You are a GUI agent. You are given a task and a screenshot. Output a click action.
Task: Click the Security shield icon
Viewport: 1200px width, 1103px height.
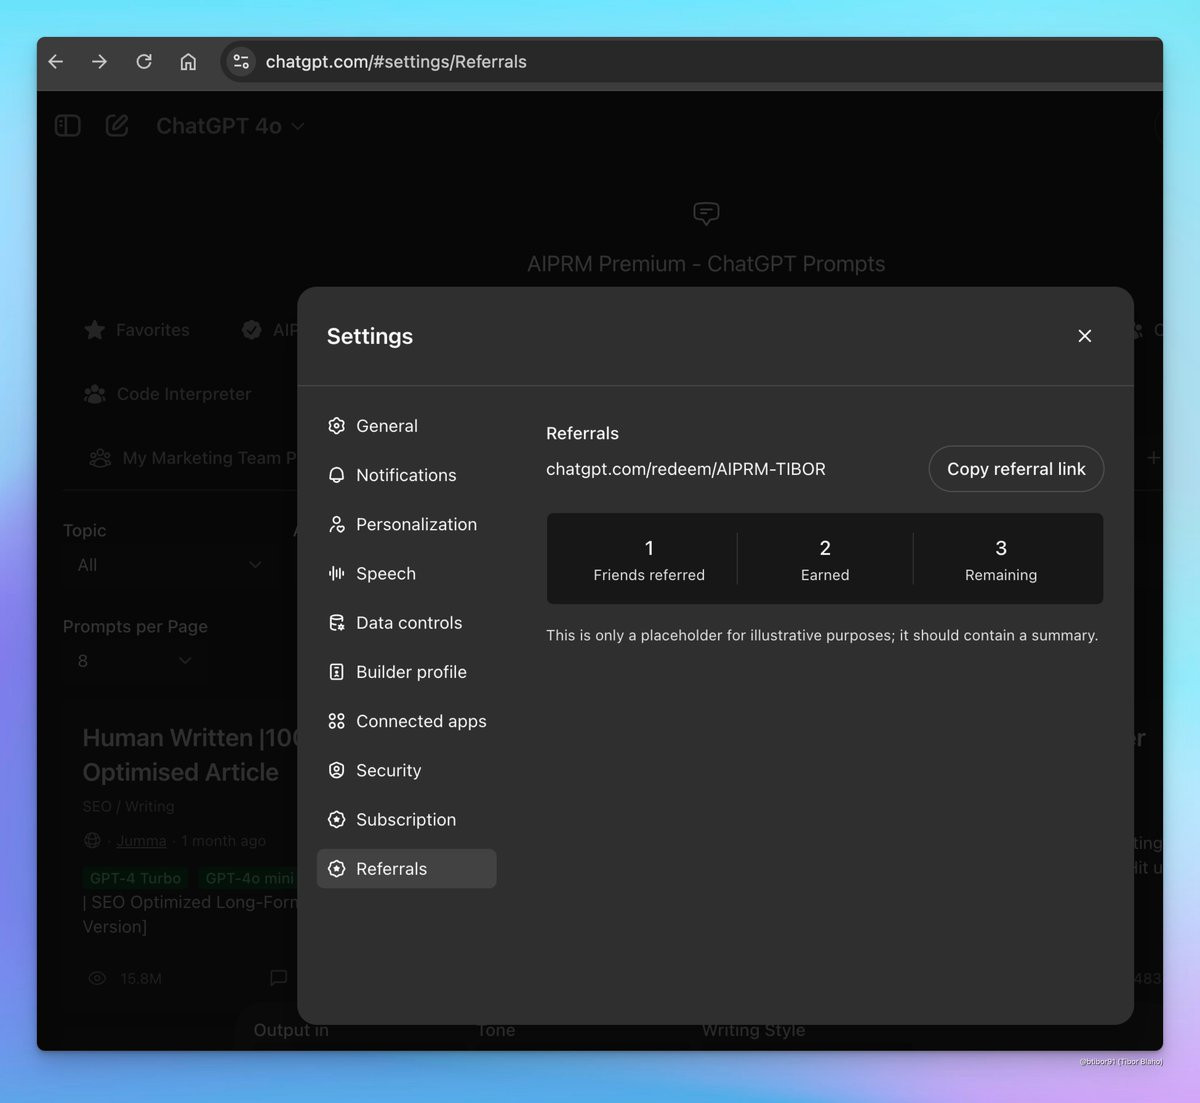pyautogui.click(x=337, y=770)
